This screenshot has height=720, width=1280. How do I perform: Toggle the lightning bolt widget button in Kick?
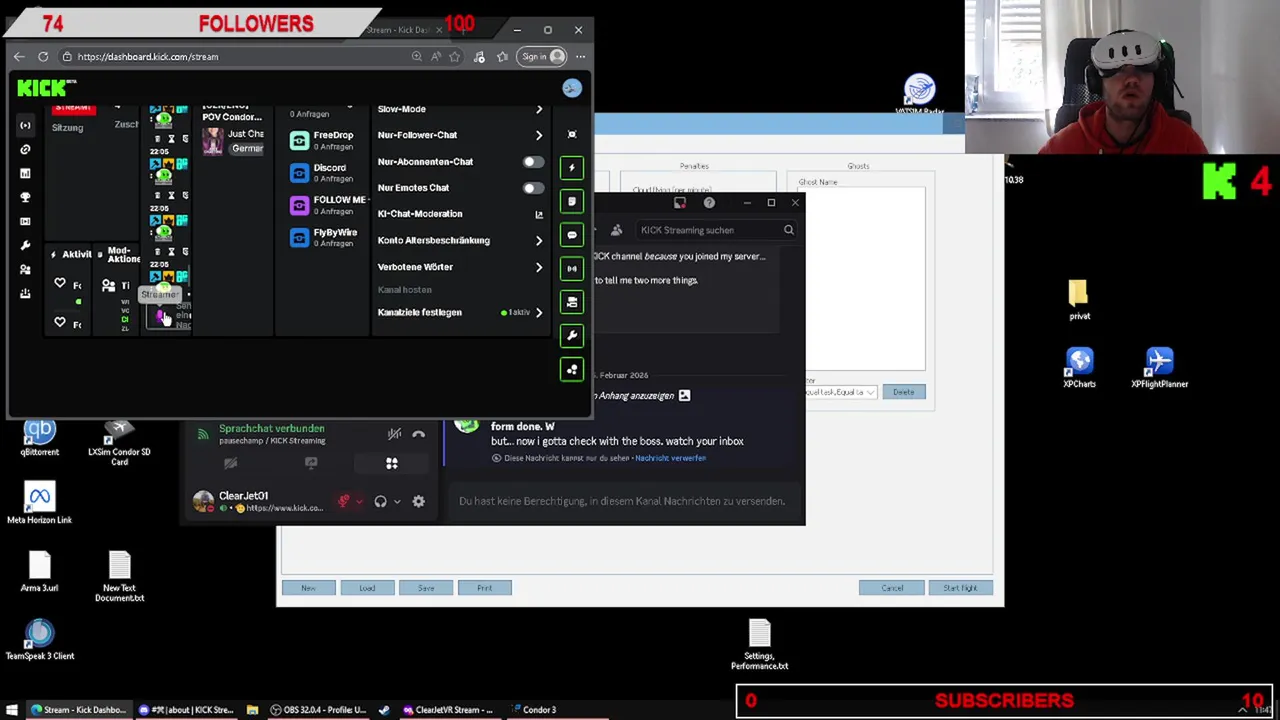(572, 168)
